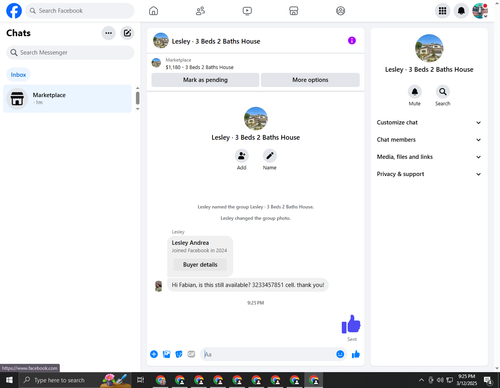This screenshot has width=500, height=388.
Task: Open the Marketplace chat folder
Action: [x=67, y=99]
